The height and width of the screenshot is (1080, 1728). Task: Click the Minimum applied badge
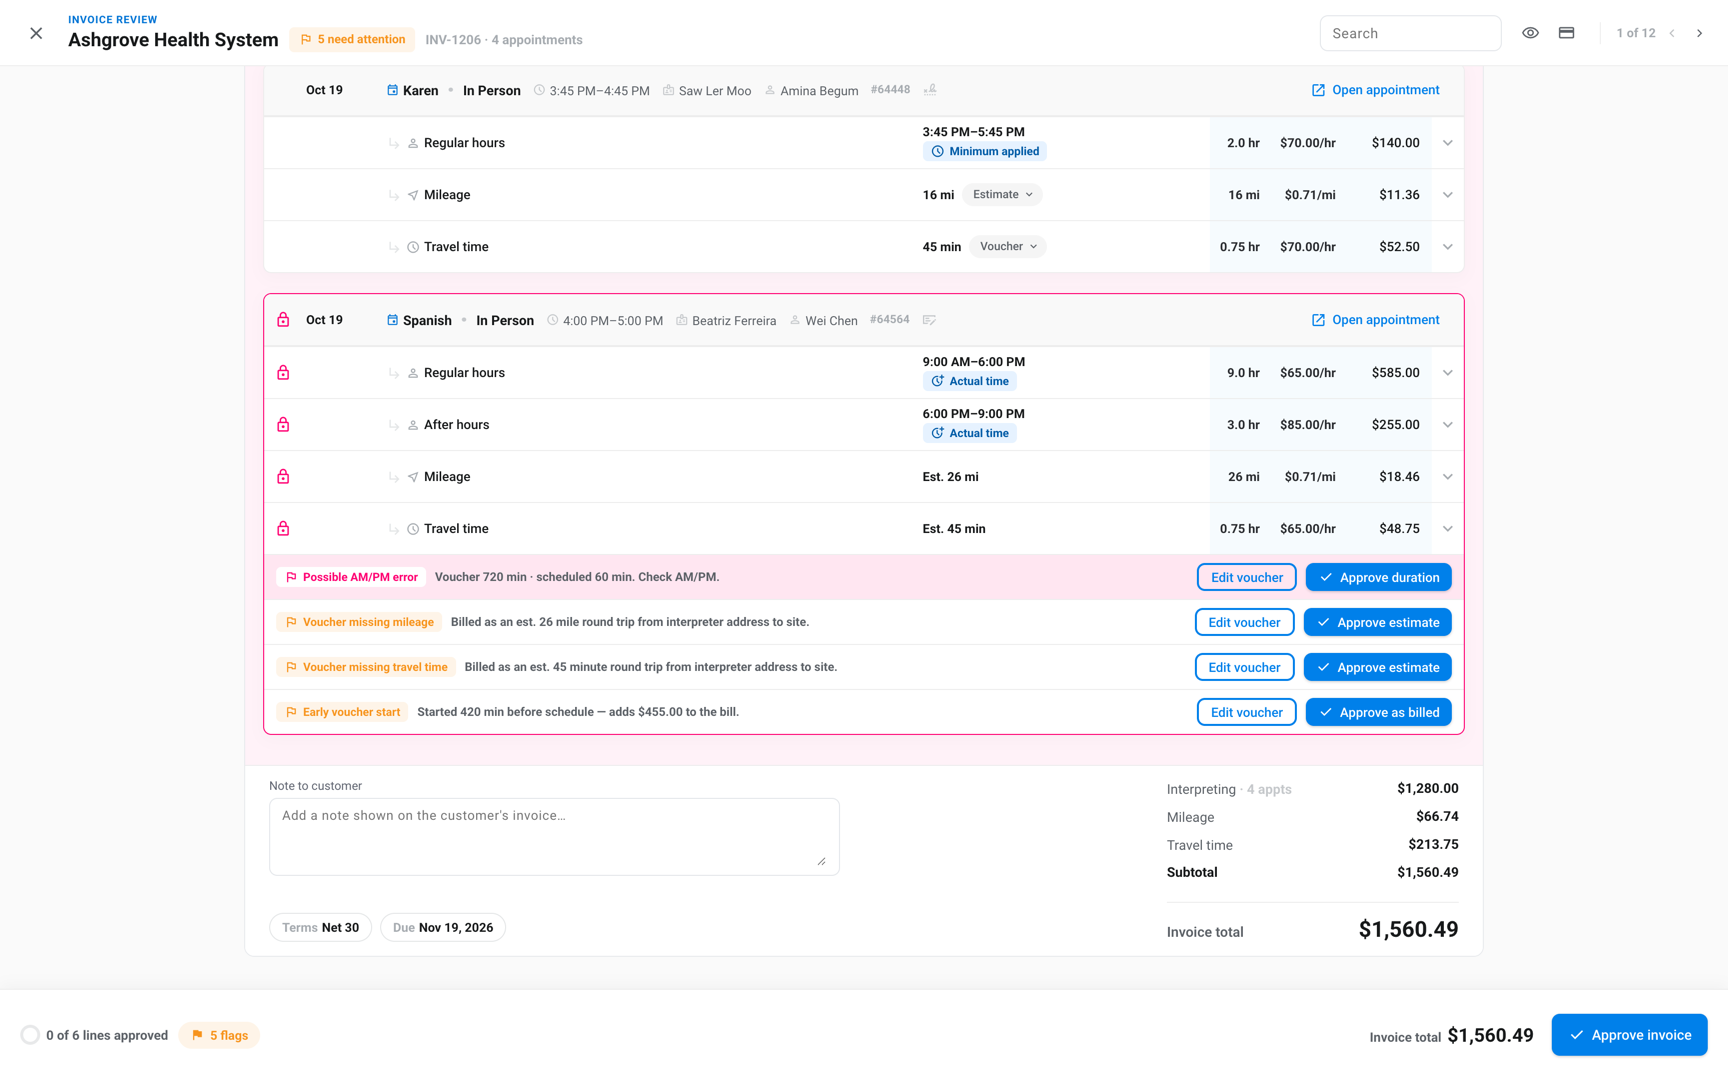click(x=984, y=152)
